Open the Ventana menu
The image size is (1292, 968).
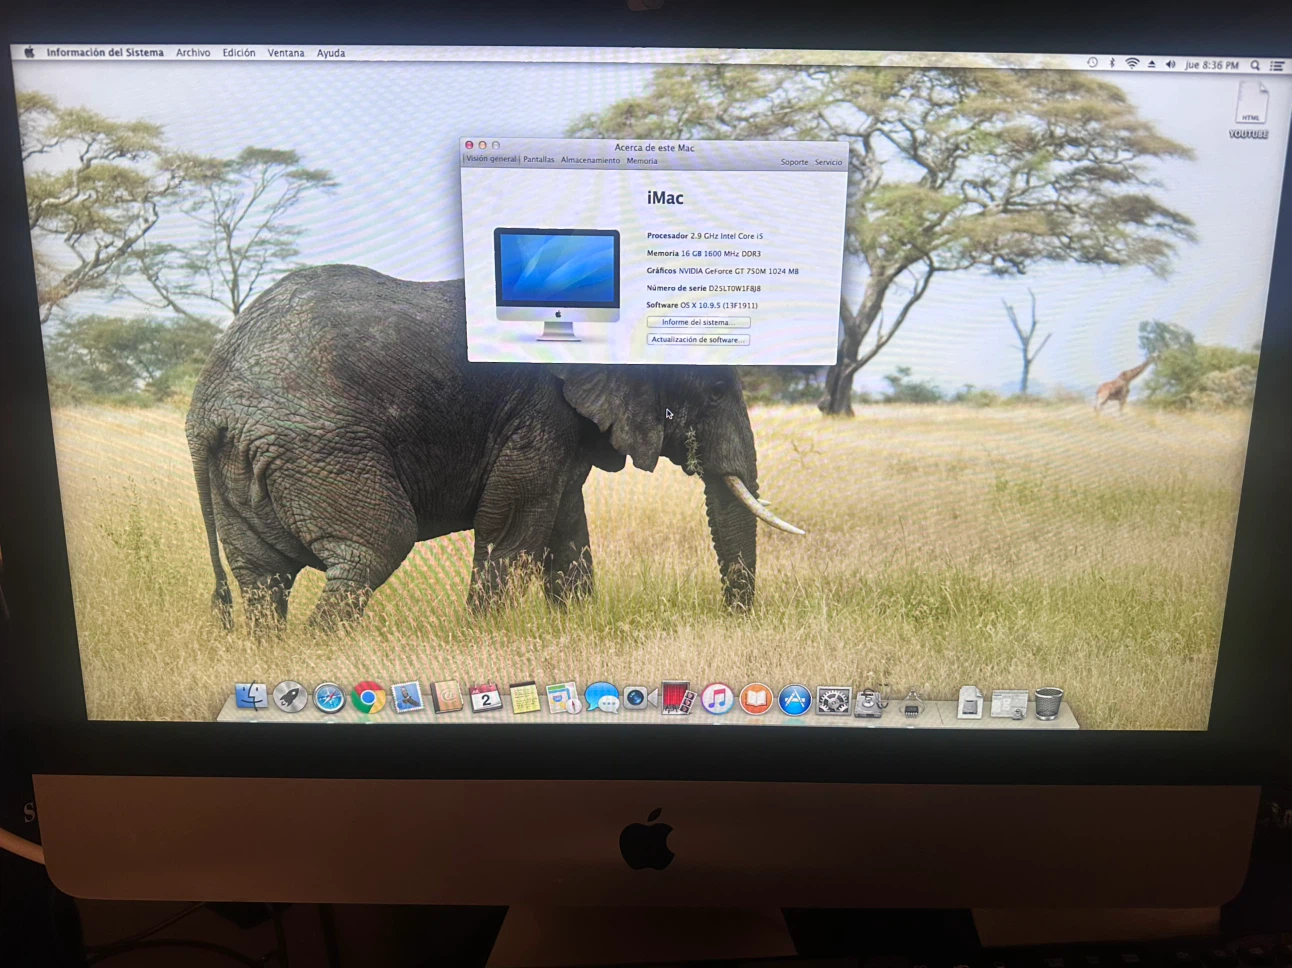coord(286,53)
